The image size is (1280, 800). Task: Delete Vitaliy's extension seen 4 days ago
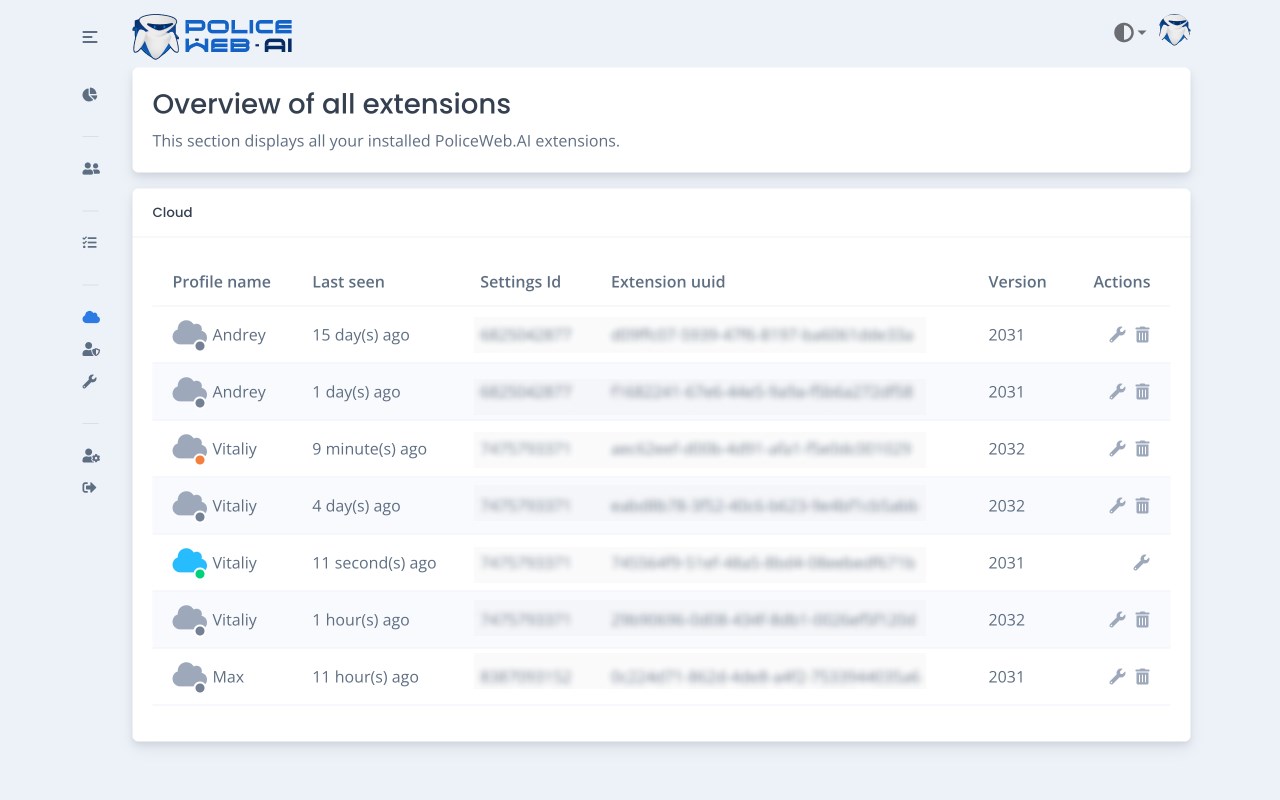(x=1142, y=506)
